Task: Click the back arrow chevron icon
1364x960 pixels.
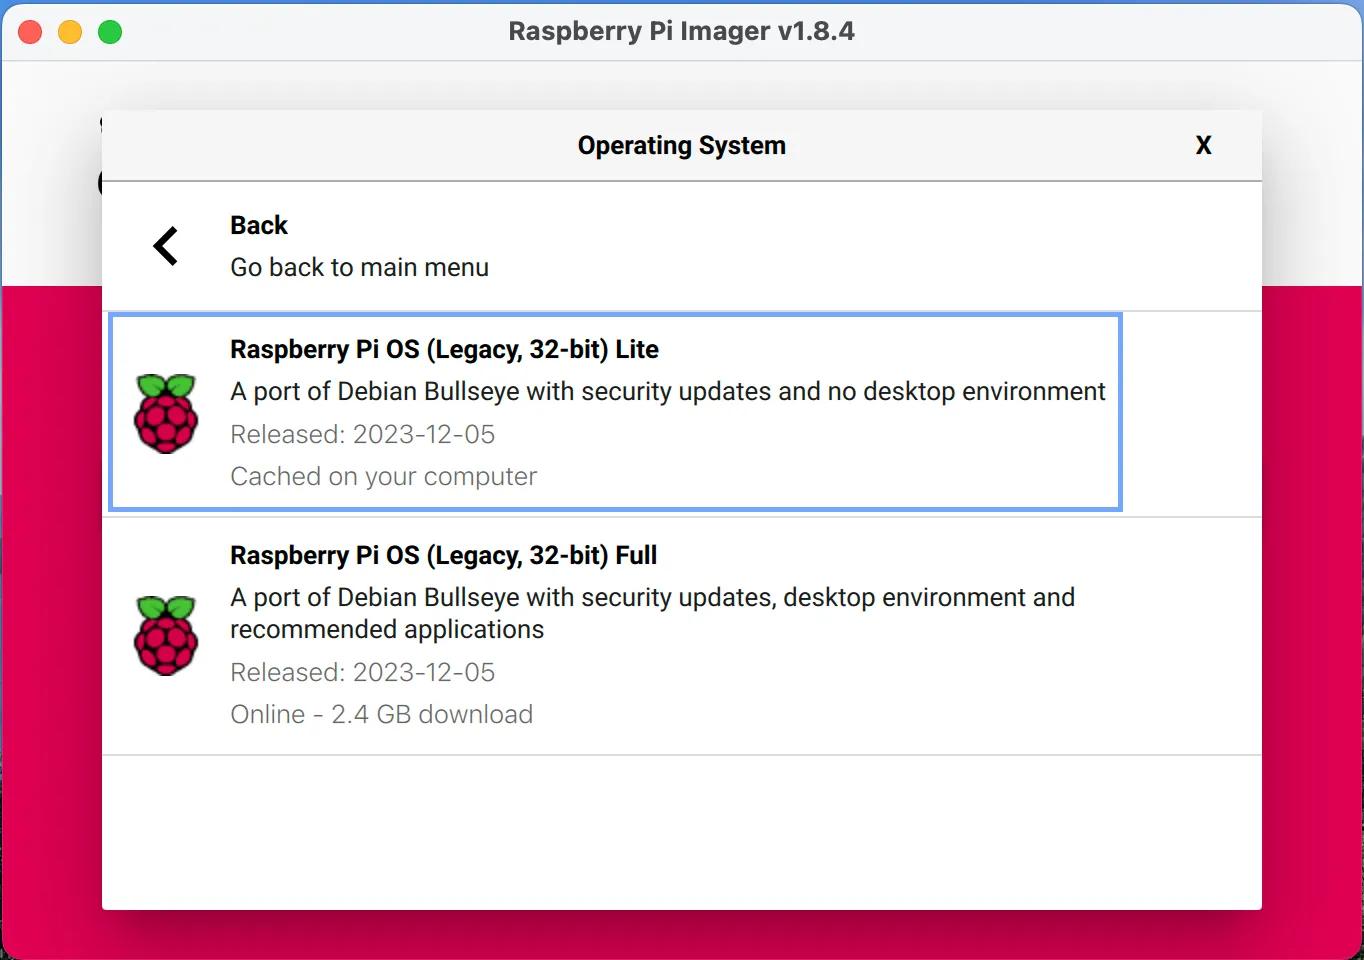Action: (x=165, y=245)
